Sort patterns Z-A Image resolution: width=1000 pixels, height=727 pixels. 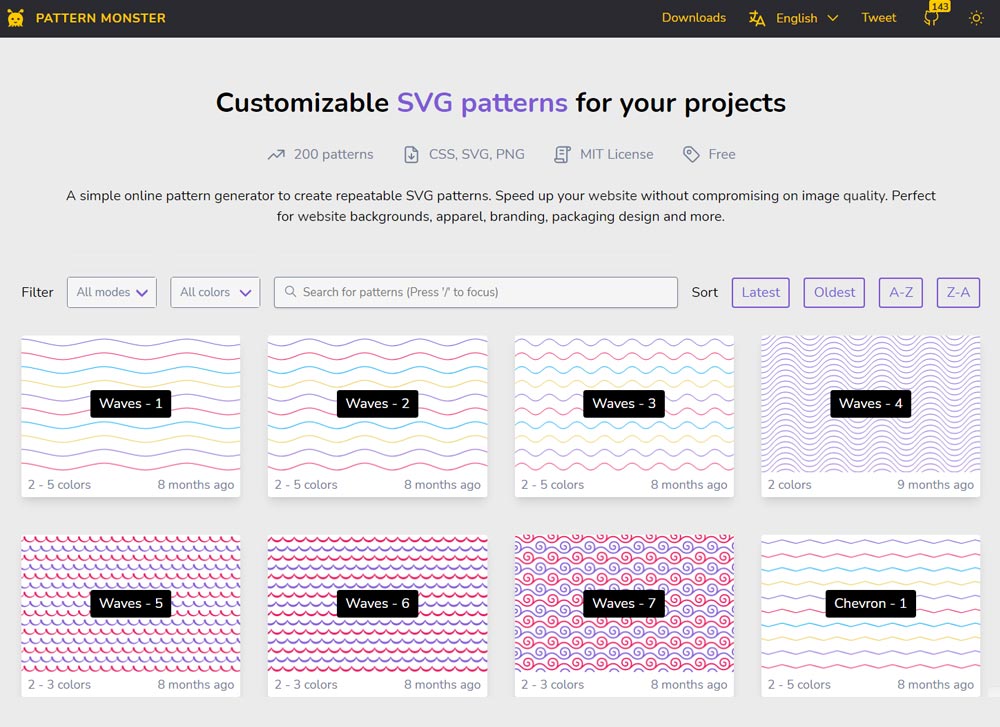[x=958, y=292]
